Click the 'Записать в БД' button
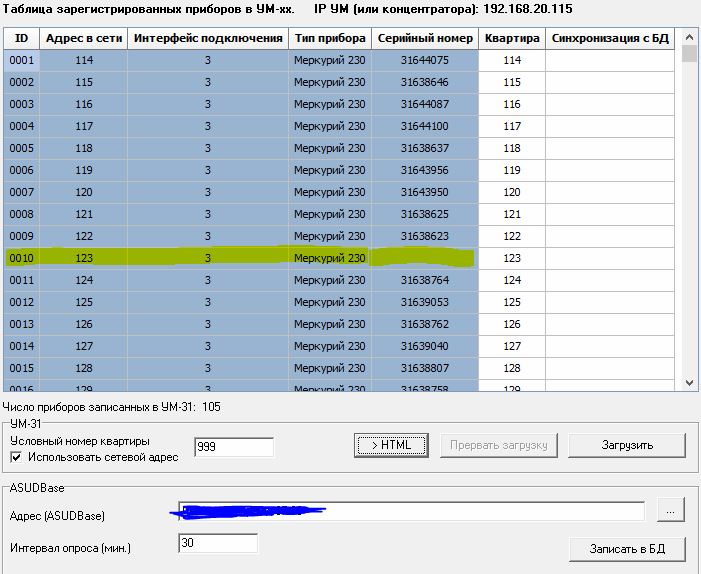Image resolution: width=701 pixels, height=574 pixels. [627, 549]
